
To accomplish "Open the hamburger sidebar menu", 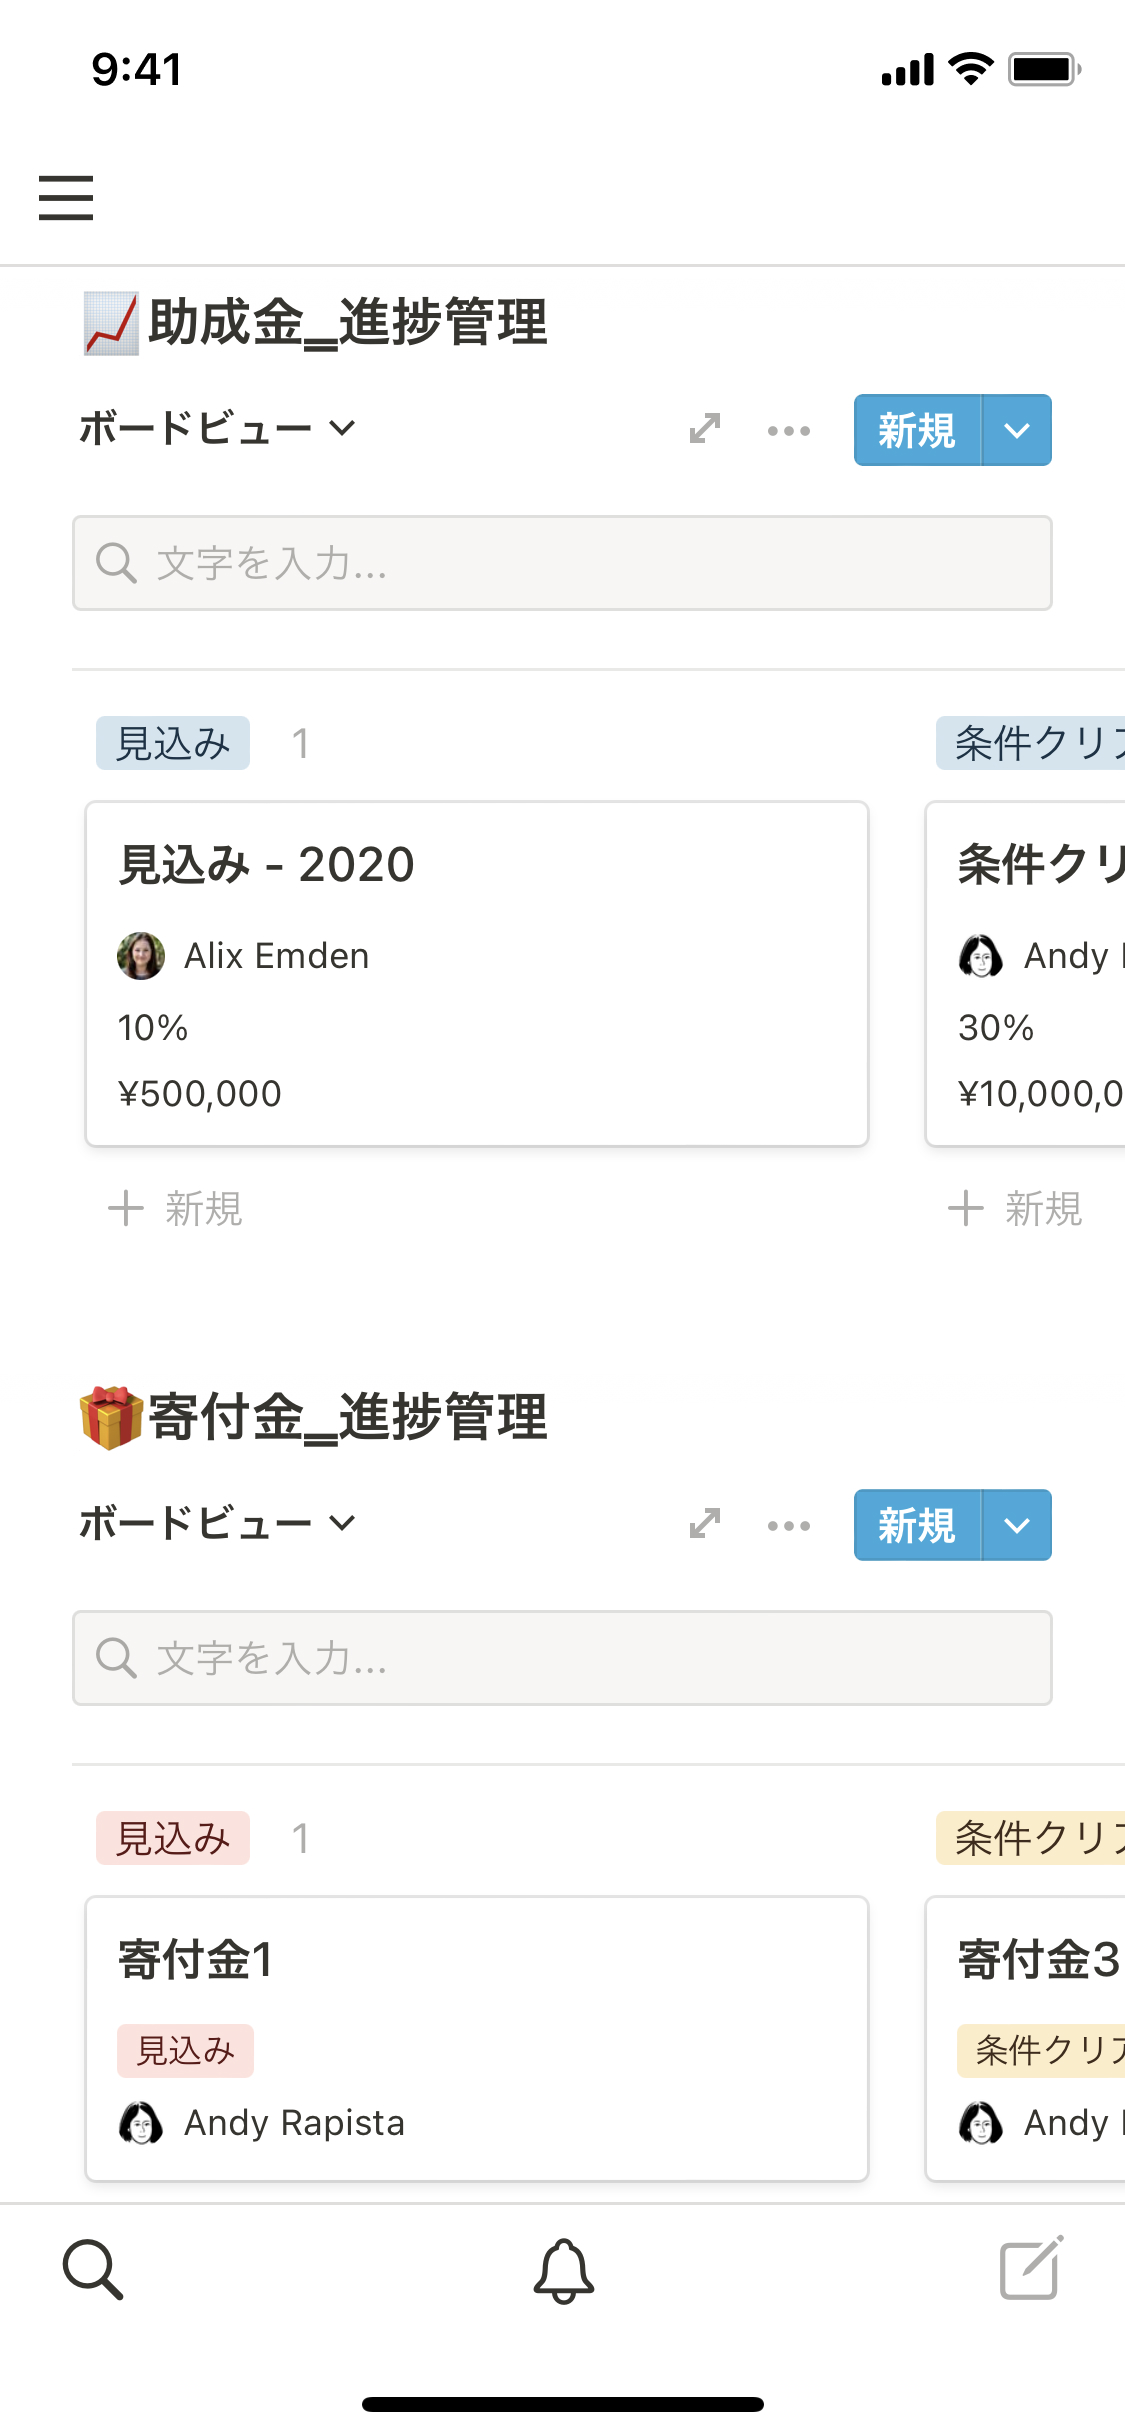I will [66, 197].
